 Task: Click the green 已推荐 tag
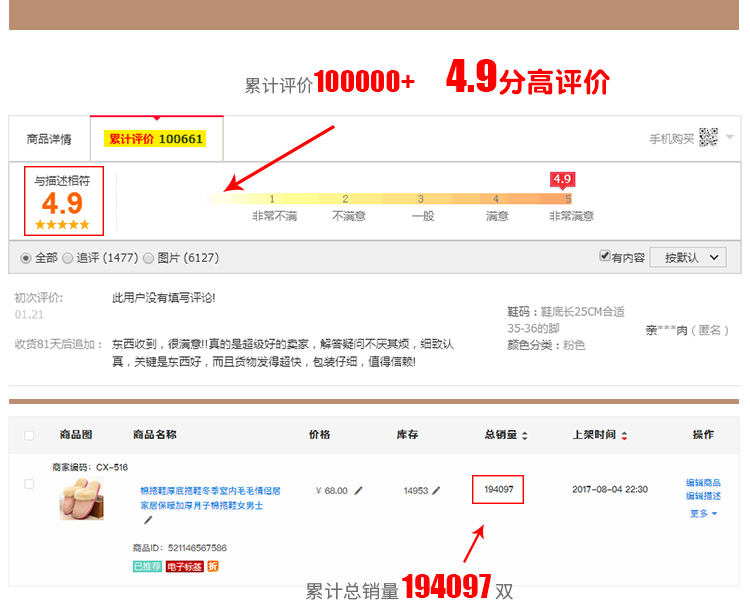click(x=147, y=566)
